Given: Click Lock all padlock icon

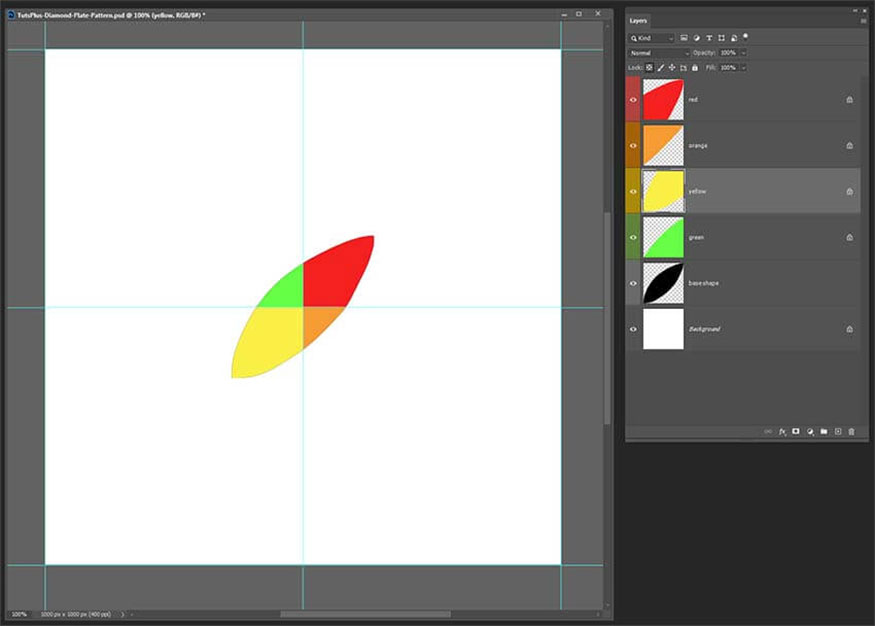Looking at the screenshot, I should pos(695,68).
